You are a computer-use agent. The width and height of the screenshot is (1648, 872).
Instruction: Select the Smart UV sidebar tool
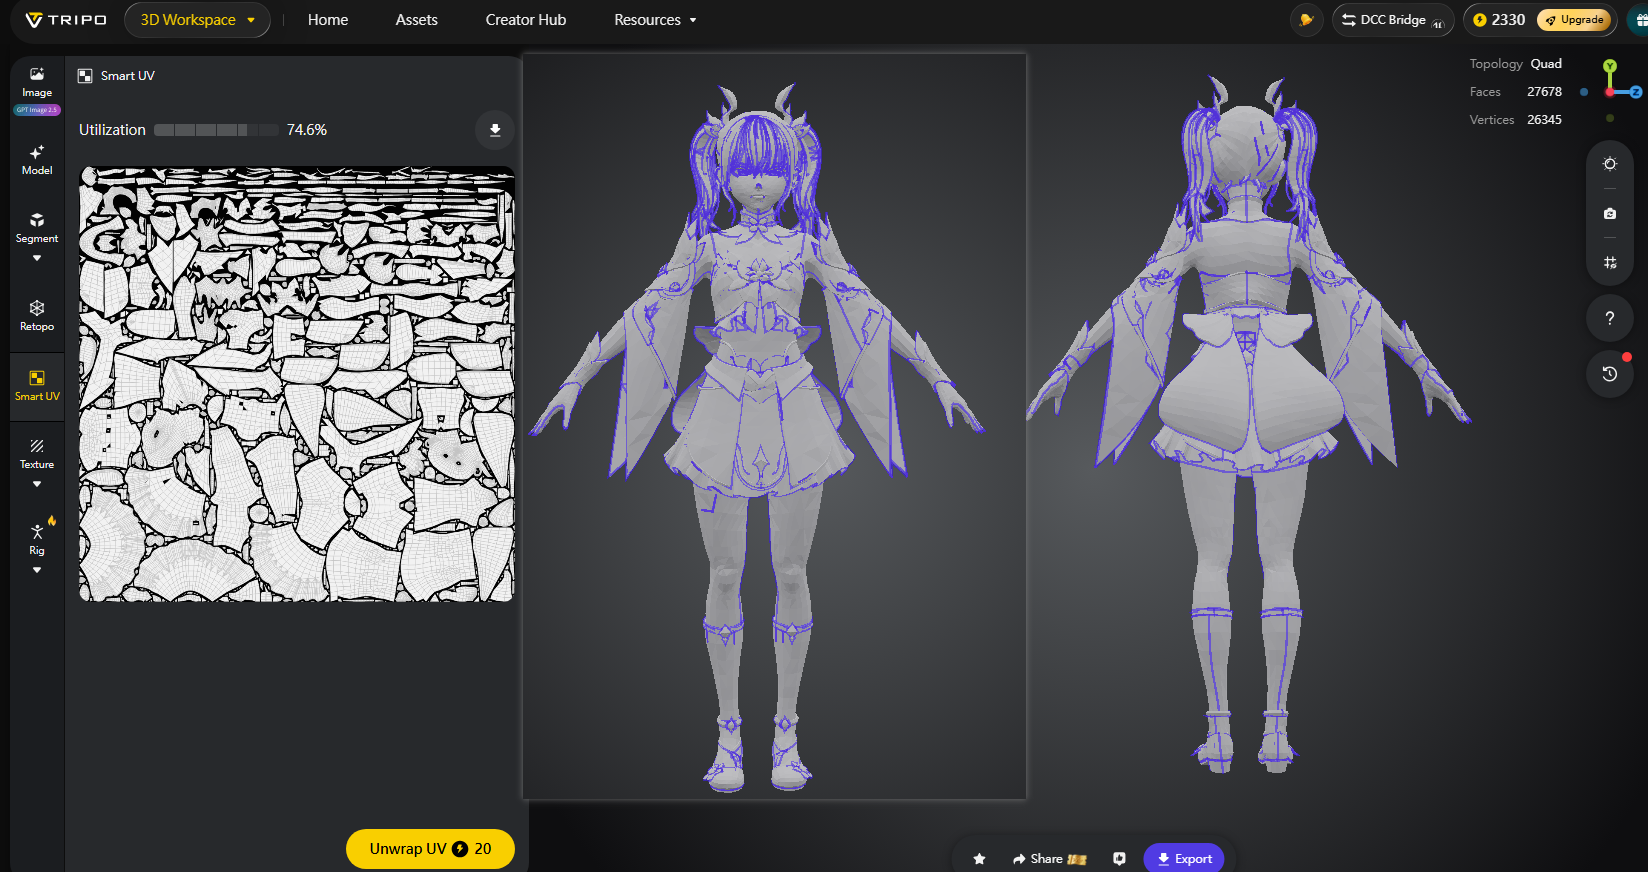[x=37, y=385]
